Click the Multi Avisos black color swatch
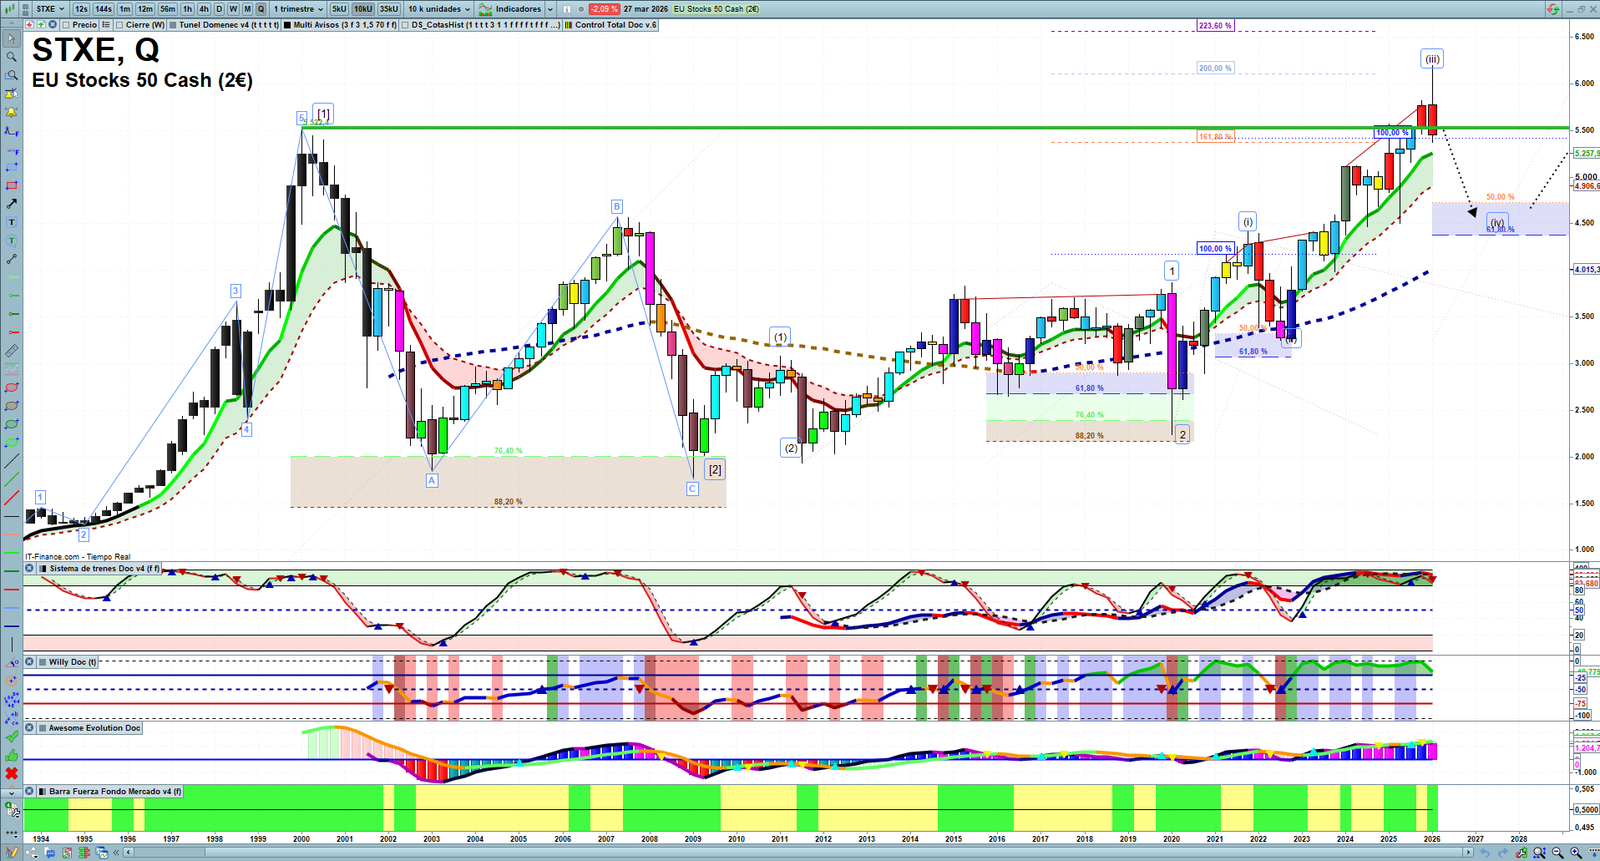Image resolution: width=1600 pixels, height=861 pixels. 287,25
